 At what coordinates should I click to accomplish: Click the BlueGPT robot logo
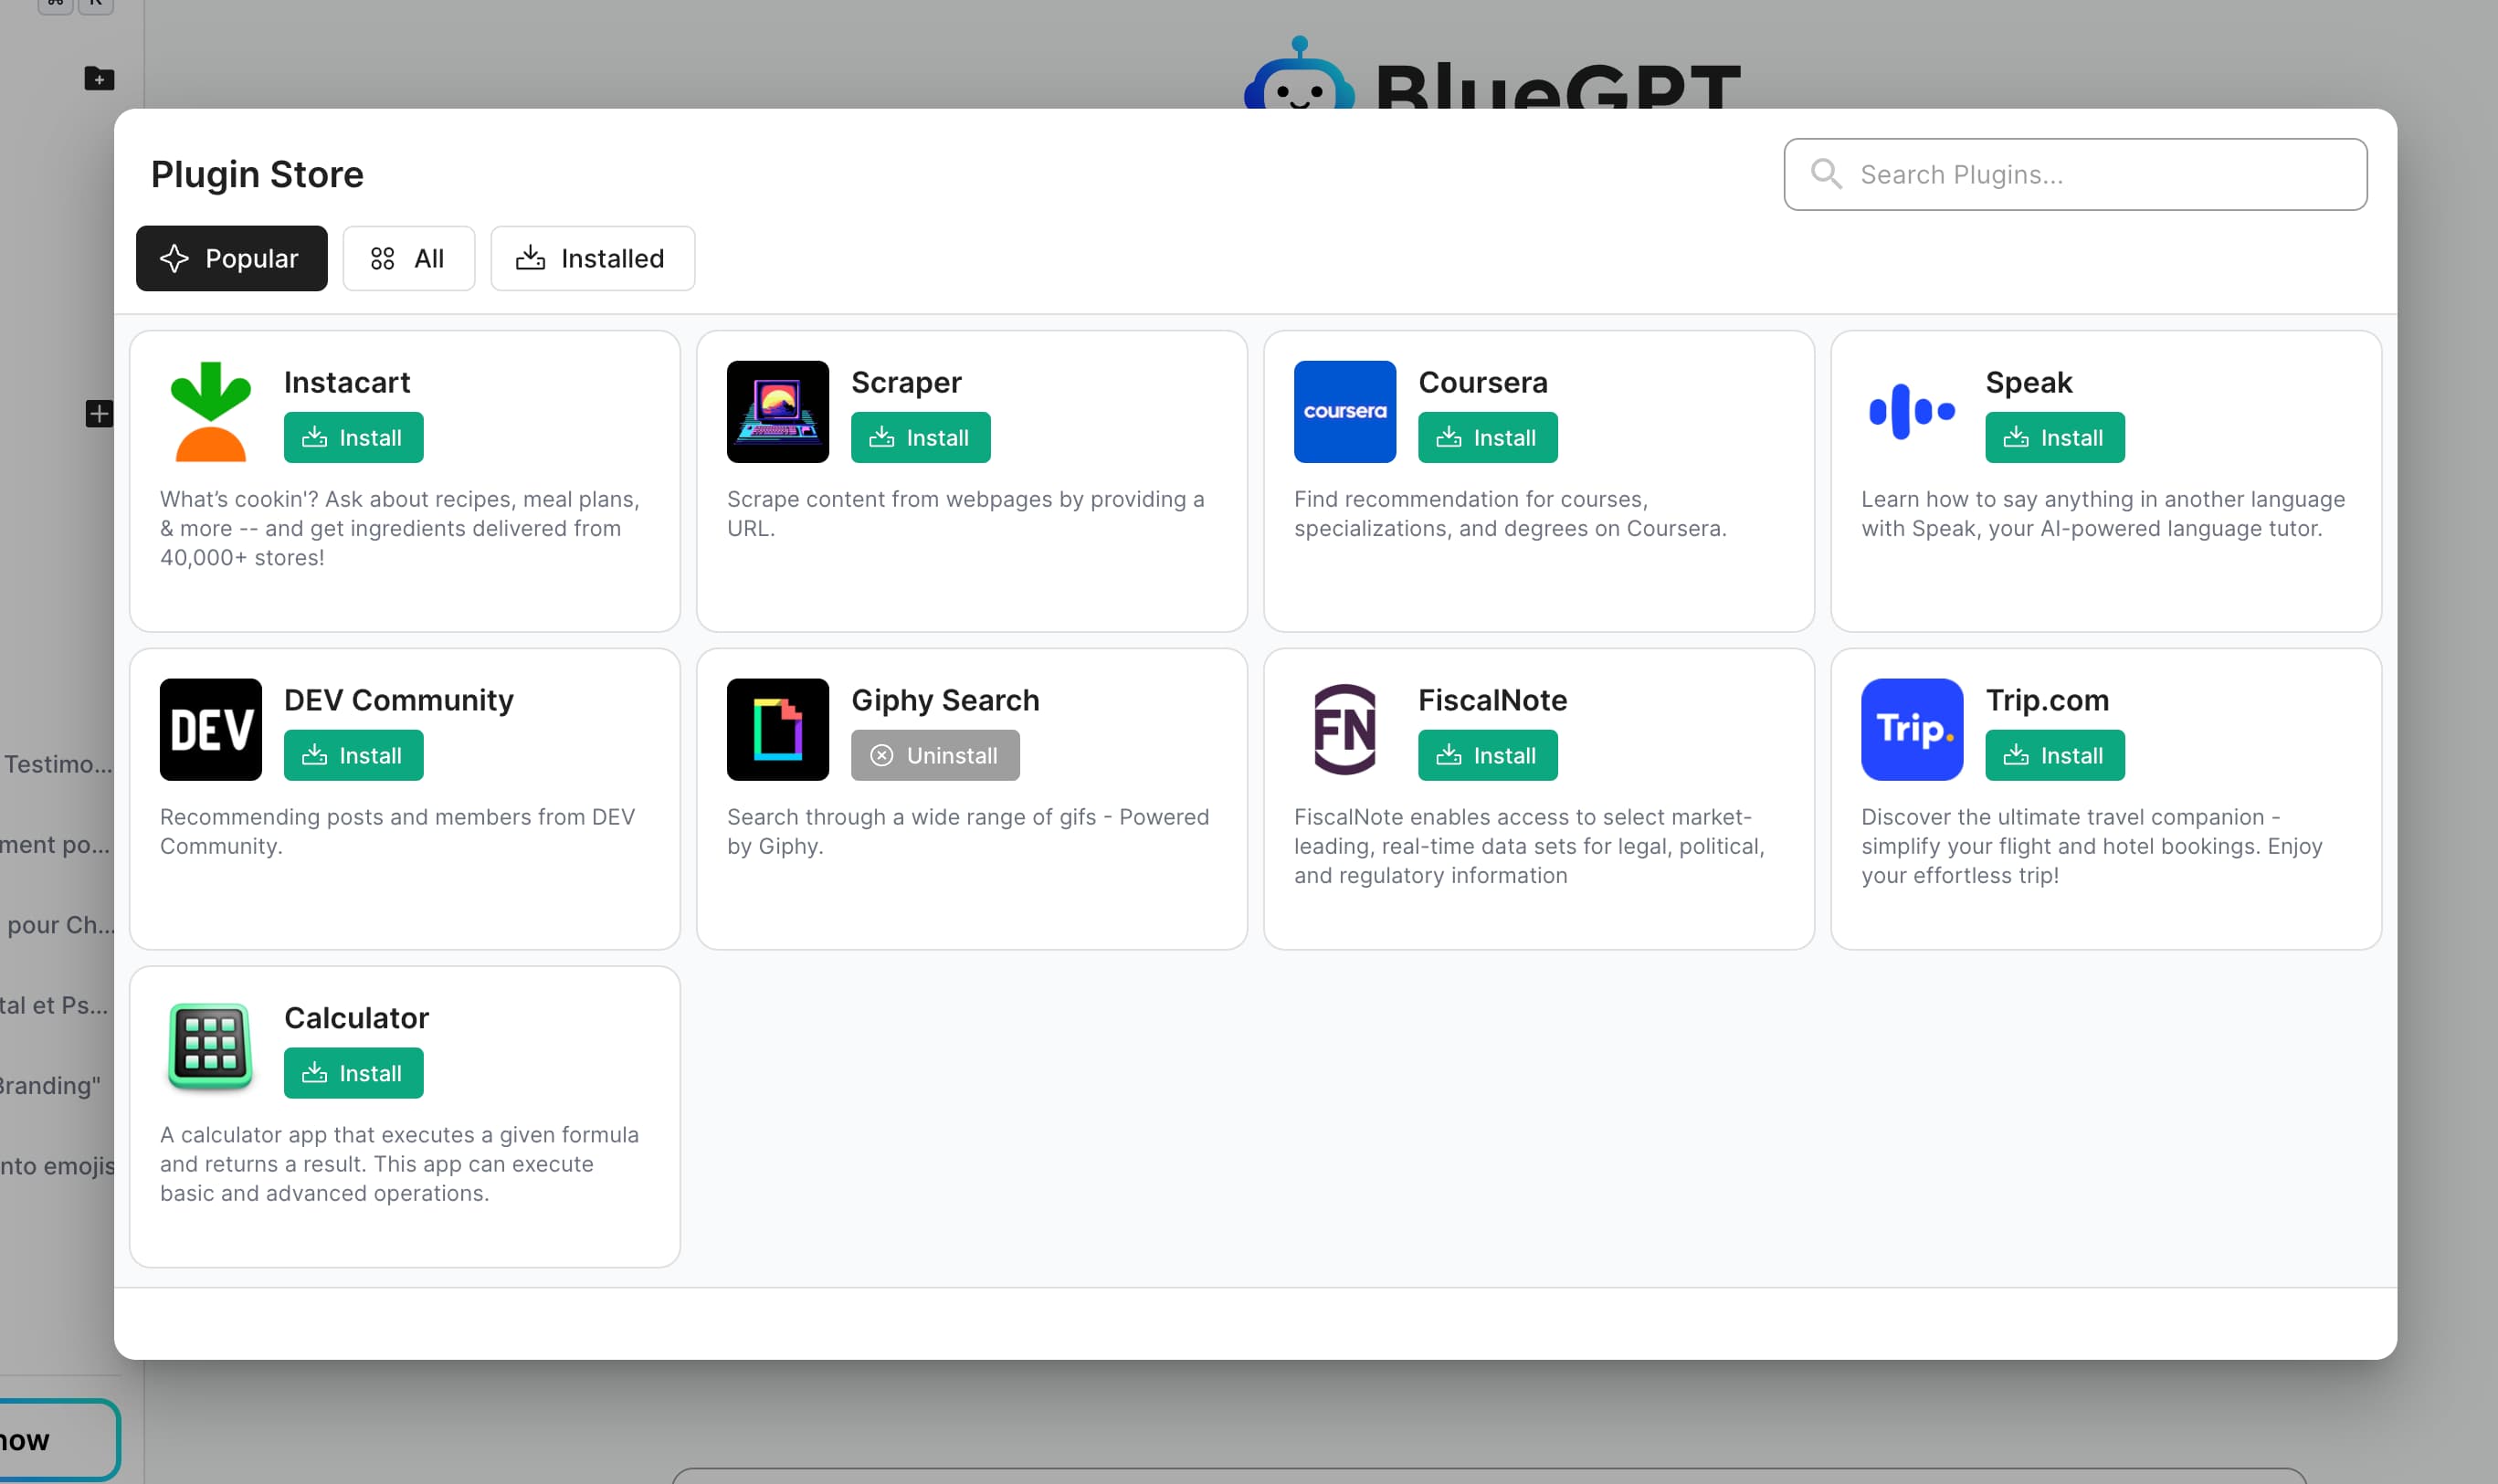point(1300,78)
